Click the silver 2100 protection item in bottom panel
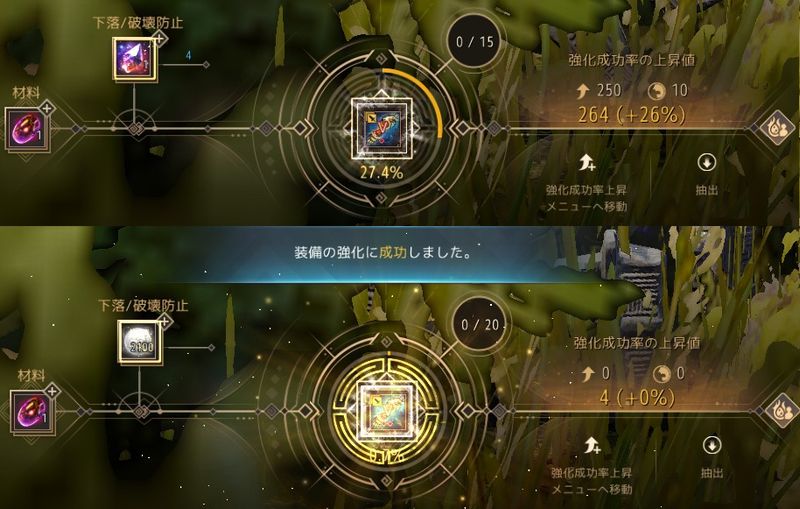Viewport: 800px width, 509px height. tap(139, 342)
